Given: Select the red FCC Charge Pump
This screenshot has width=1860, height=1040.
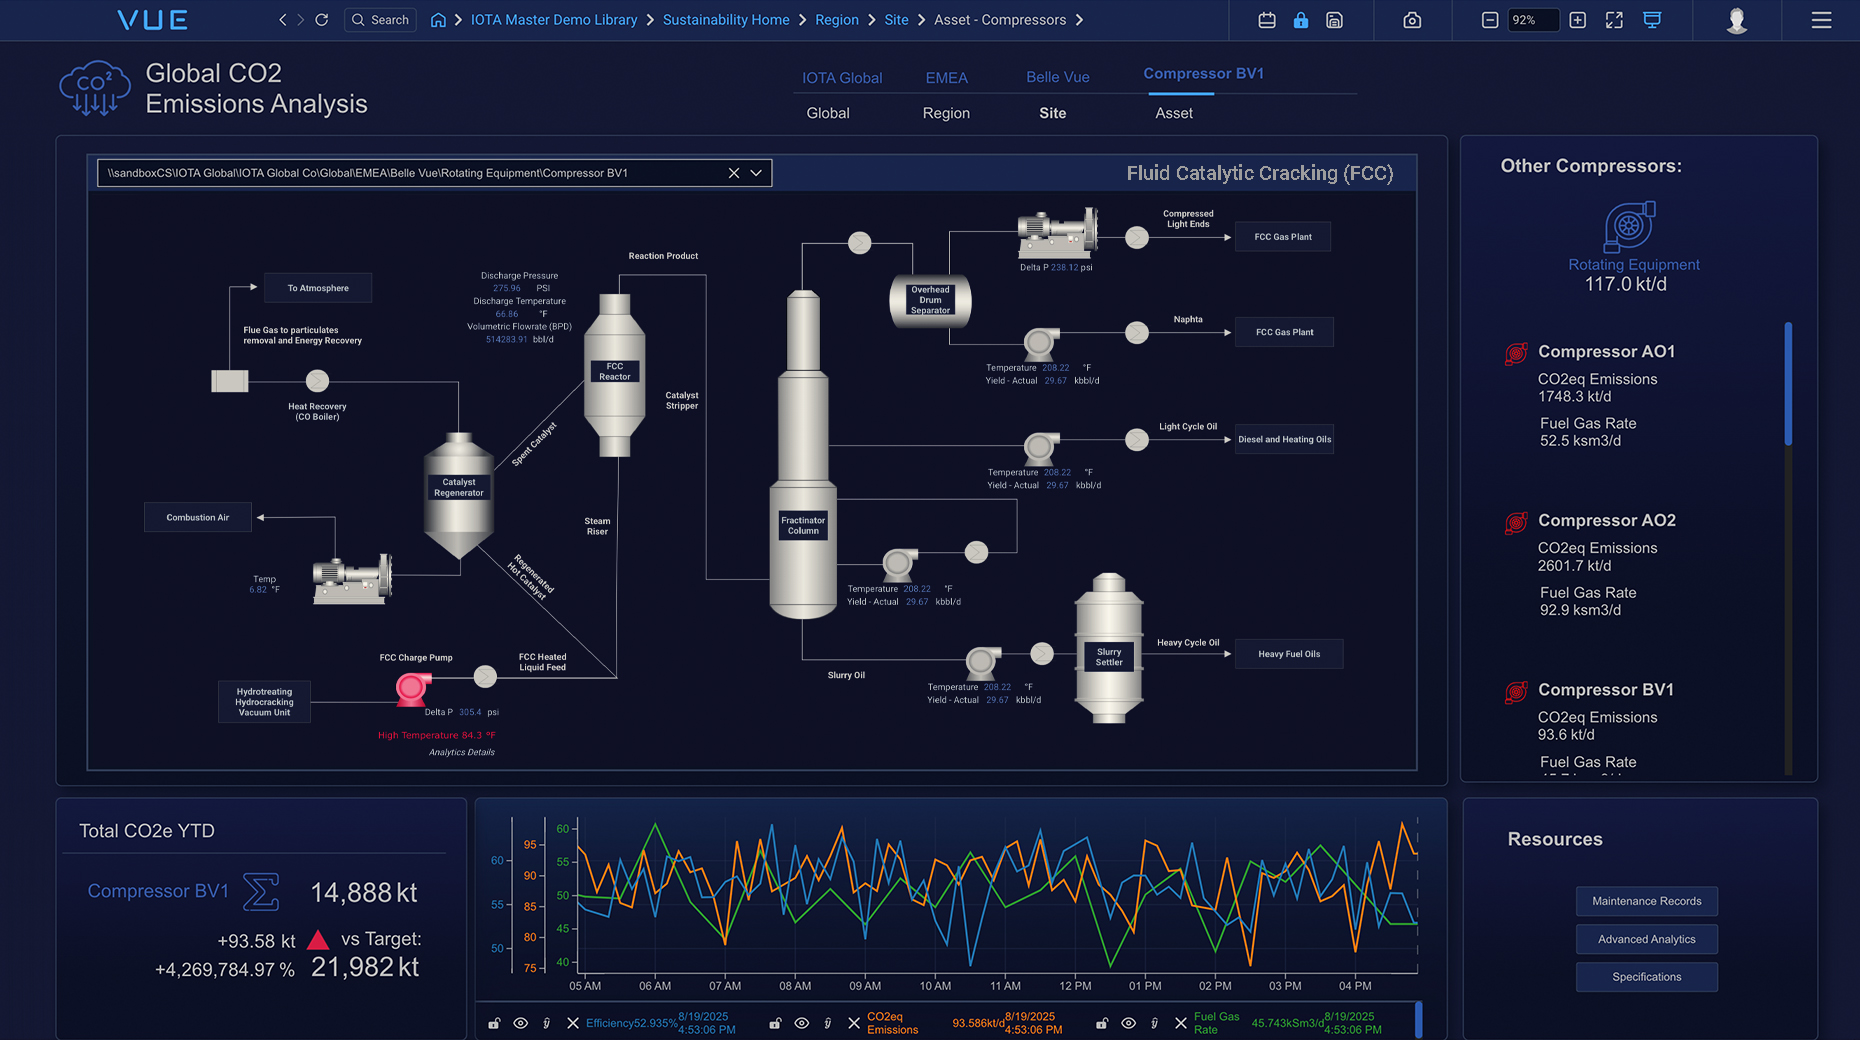Looking at the screenshot, I should 412,689.
